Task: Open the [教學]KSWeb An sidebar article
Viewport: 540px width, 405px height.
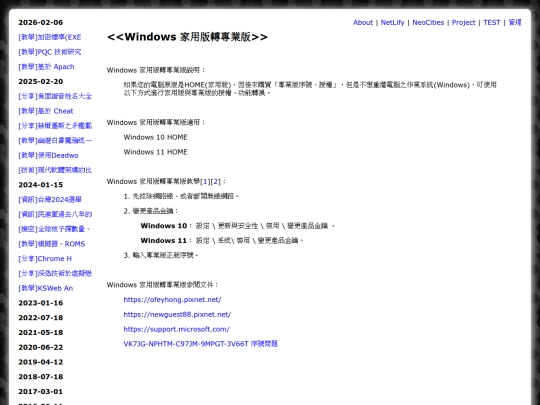Action: click(x=45, y=288)
